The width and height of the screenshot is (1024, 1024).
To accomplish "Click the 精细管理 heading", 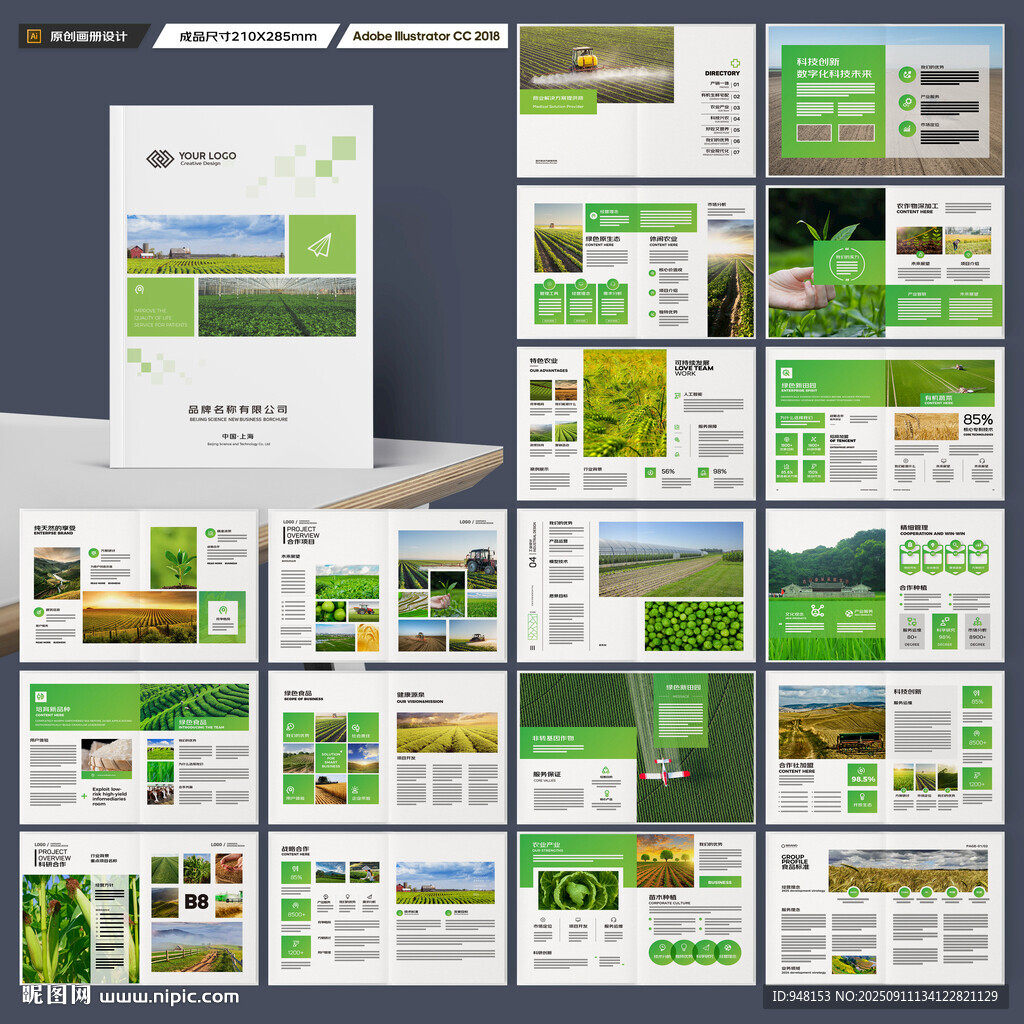I will (x=914, y=527).
